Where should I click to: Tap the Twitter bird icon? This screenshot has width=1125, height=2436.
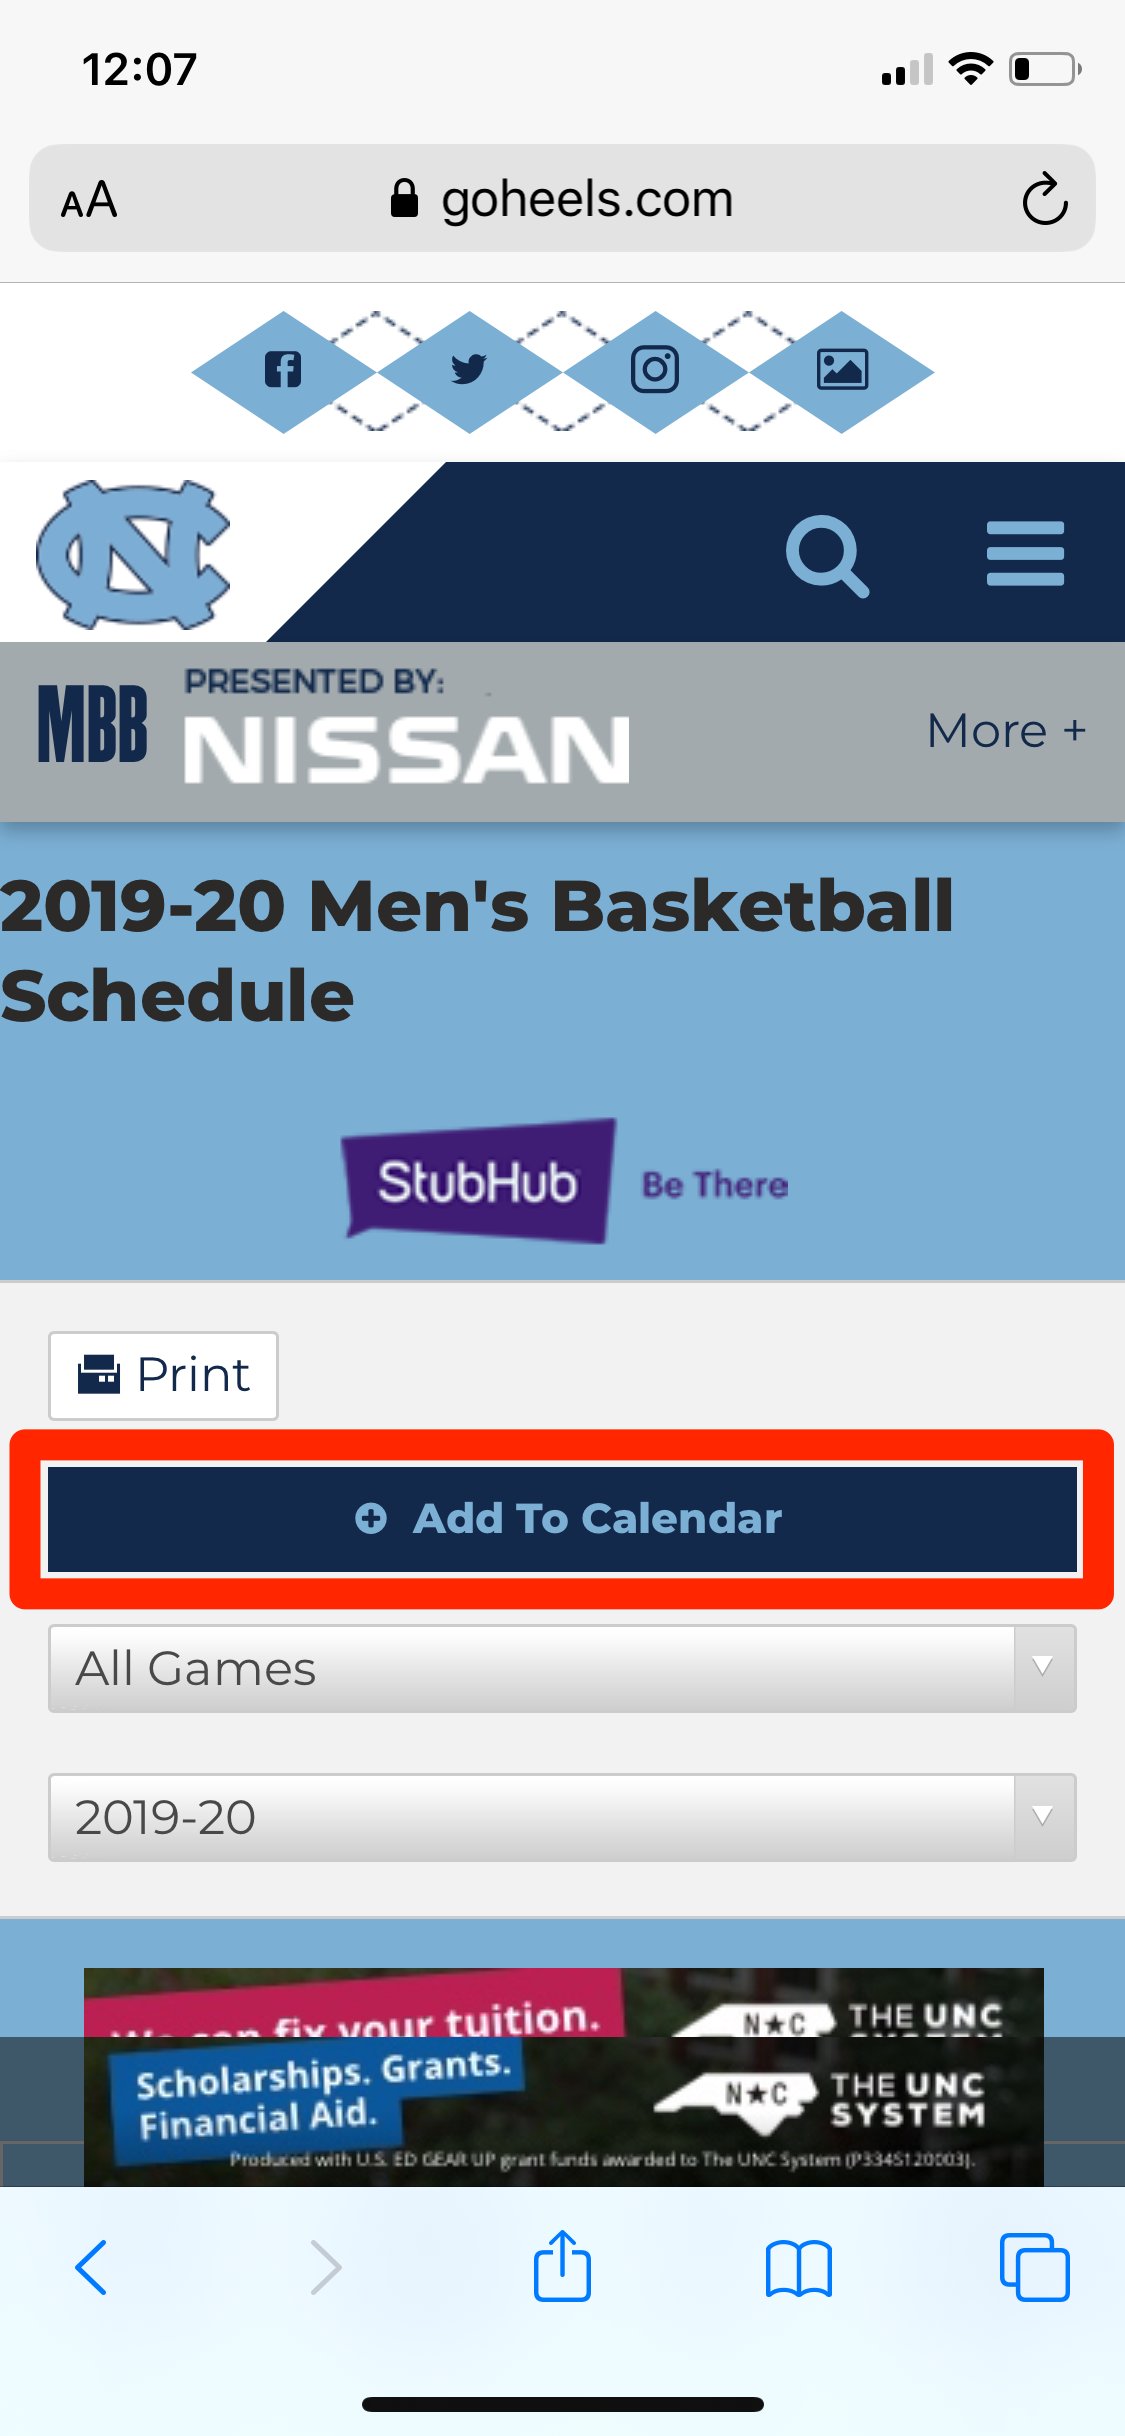point(468,370)
